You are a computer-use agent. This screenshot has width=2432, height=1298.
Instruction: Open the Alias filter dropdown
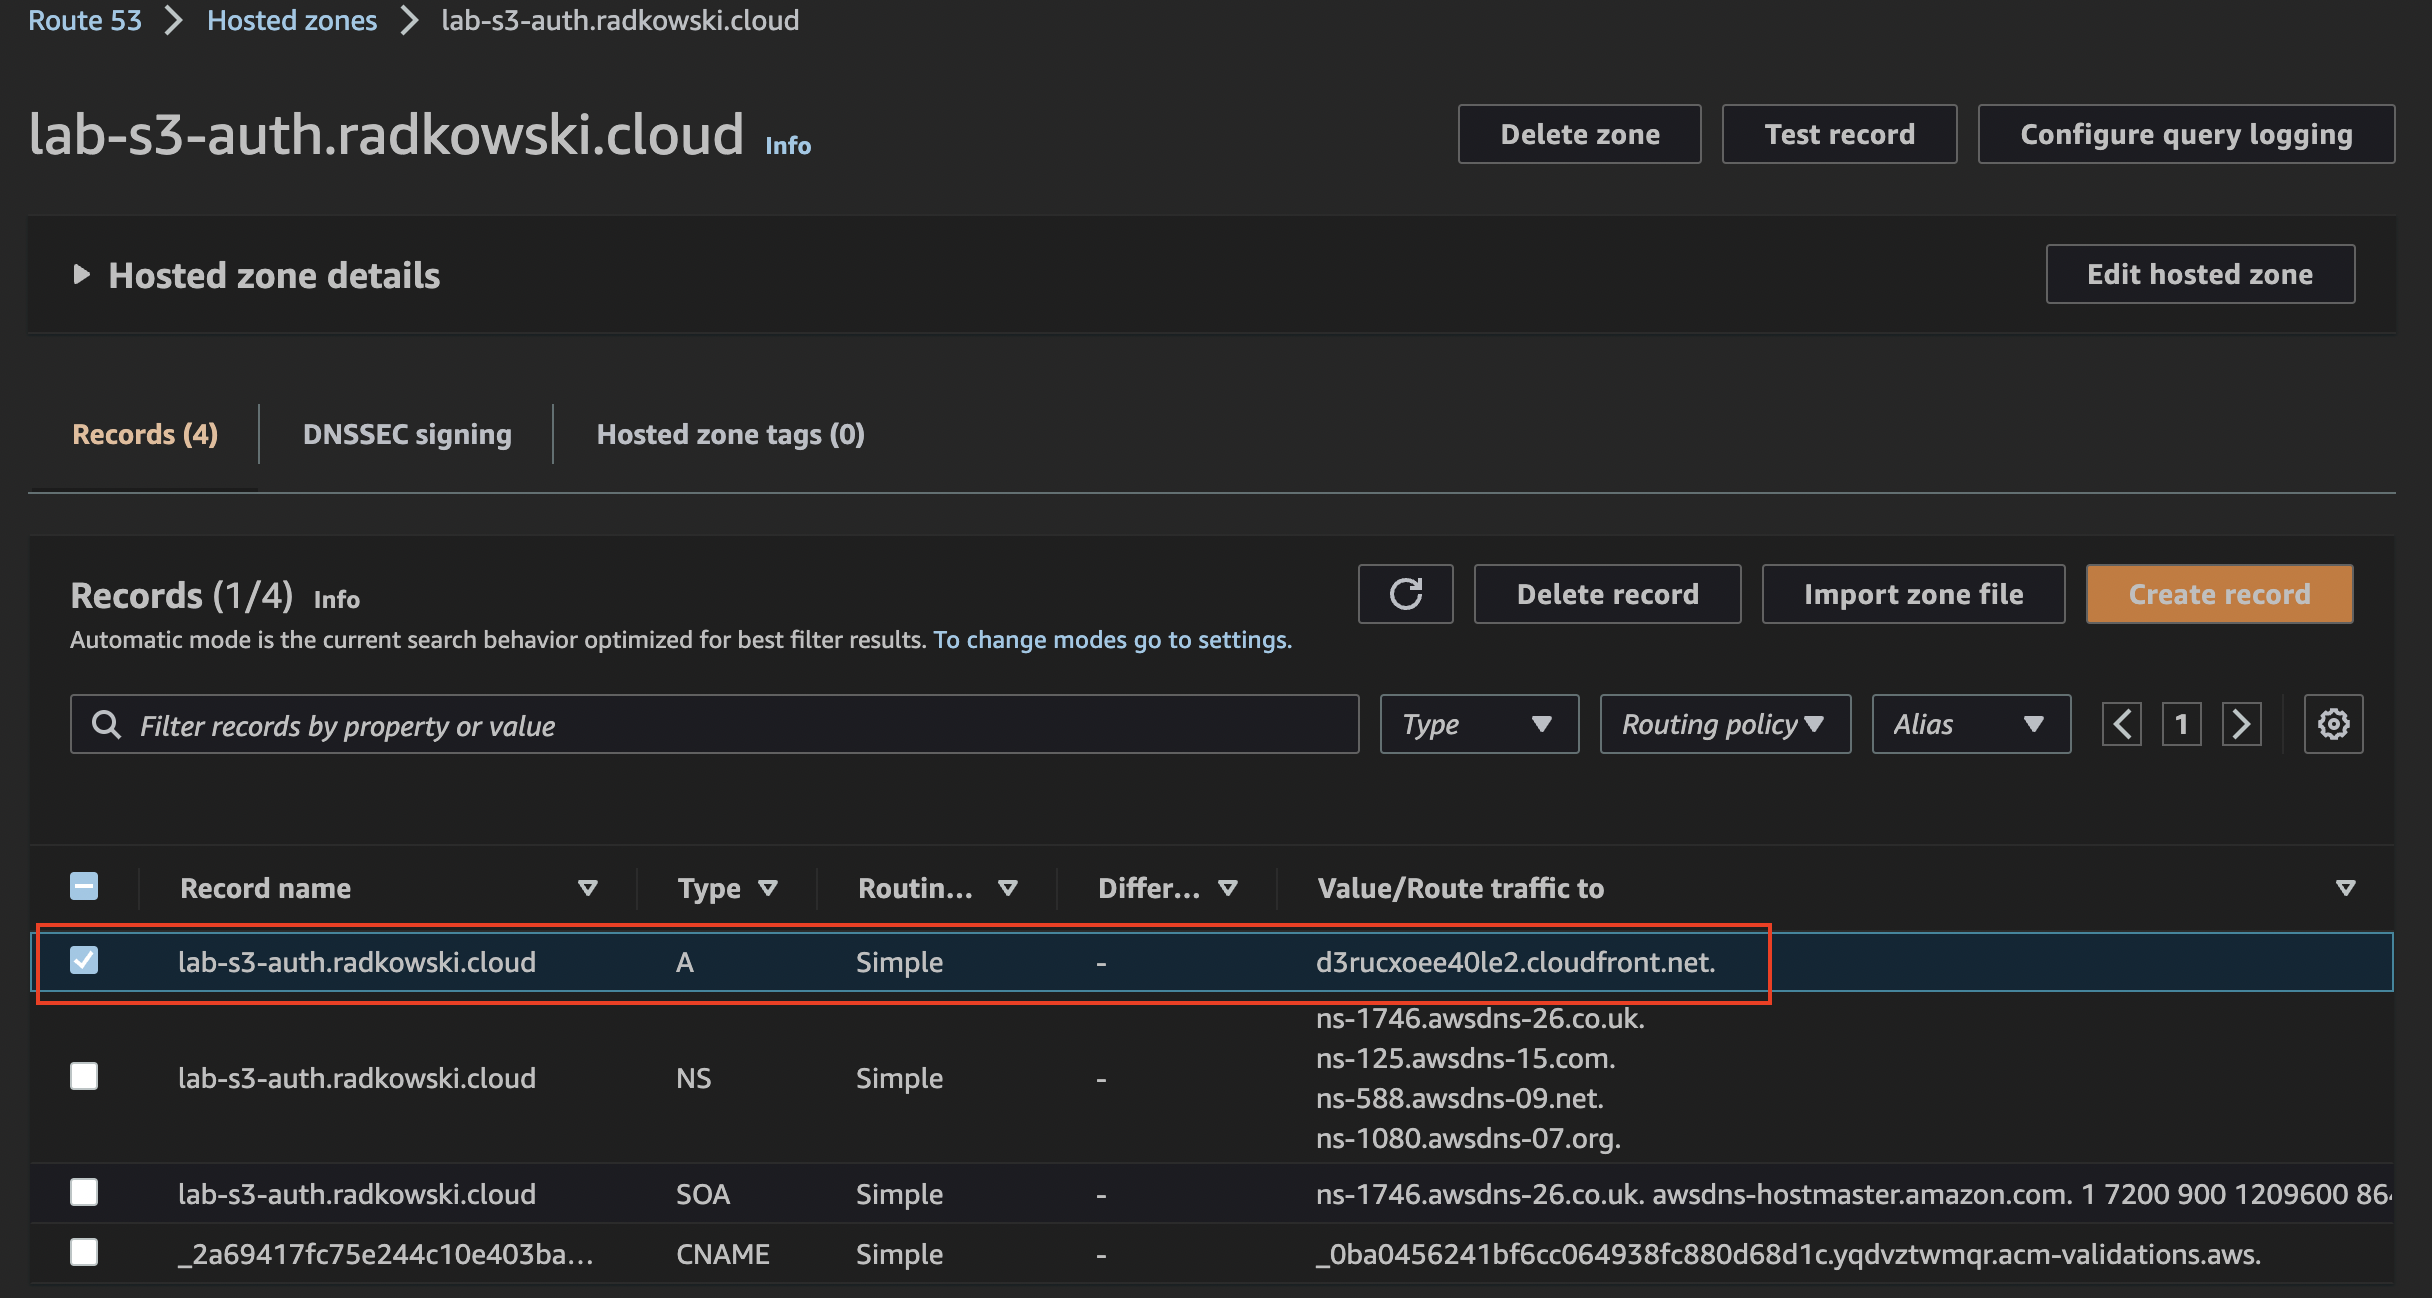tap(1971, 724)
